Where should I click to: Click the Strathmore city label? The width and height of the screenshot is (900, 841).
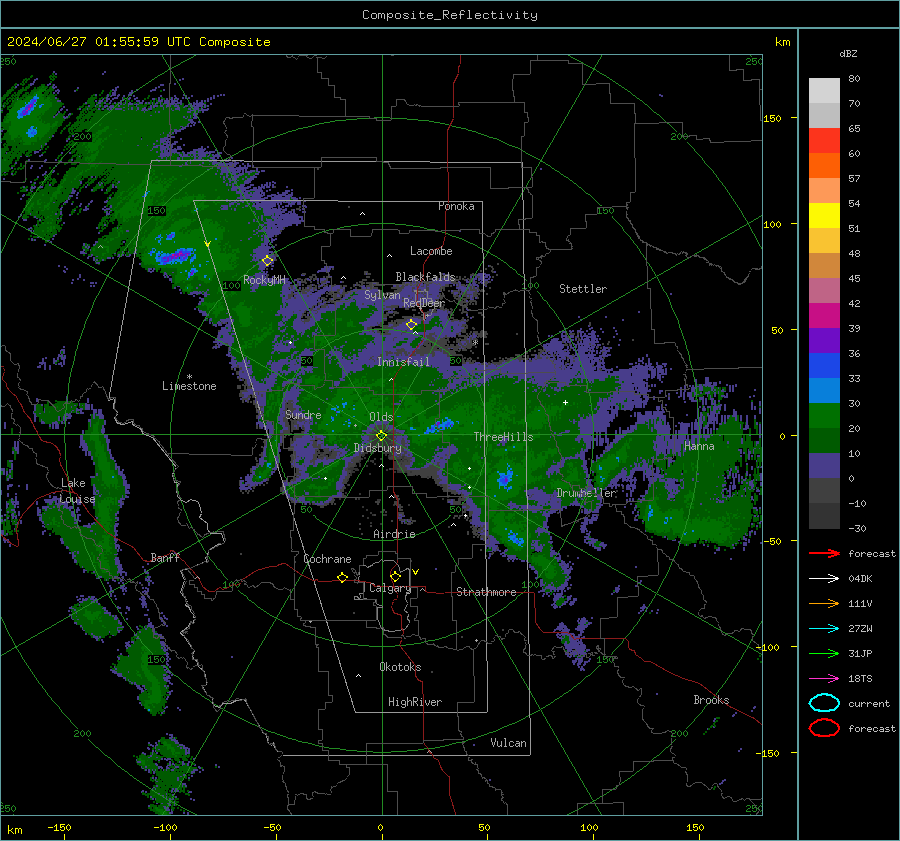pos(486,592)
